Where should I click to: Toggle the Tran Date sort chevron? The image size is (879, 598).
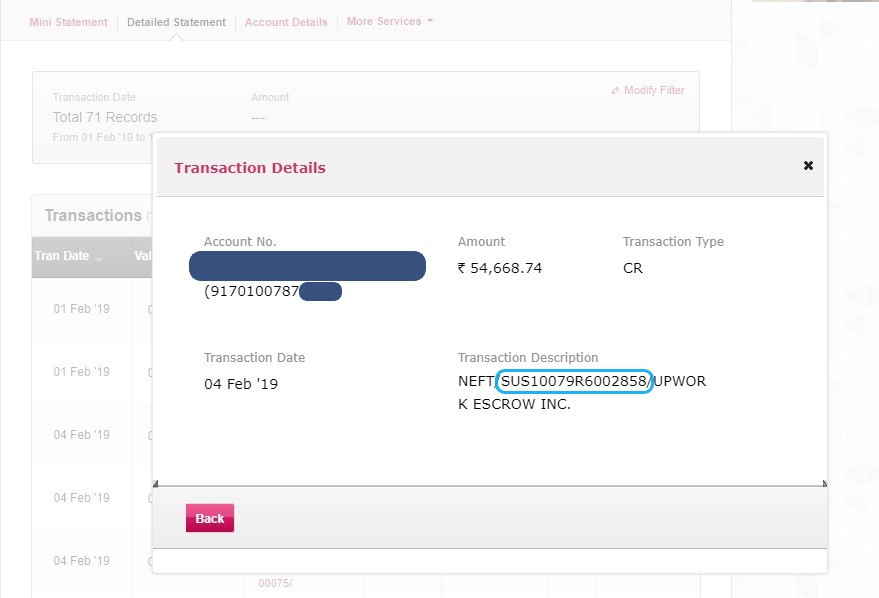click(x=98, y=257)
